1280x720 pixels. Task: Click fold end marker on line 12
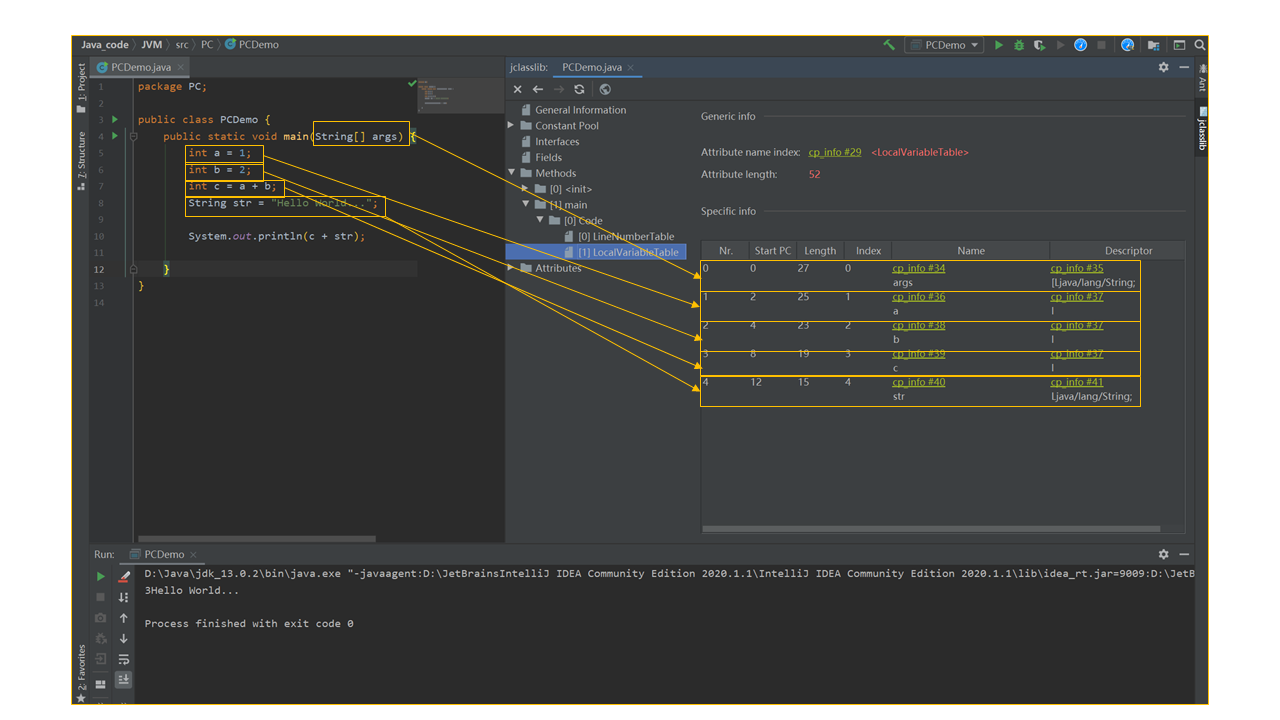point(133,269)
